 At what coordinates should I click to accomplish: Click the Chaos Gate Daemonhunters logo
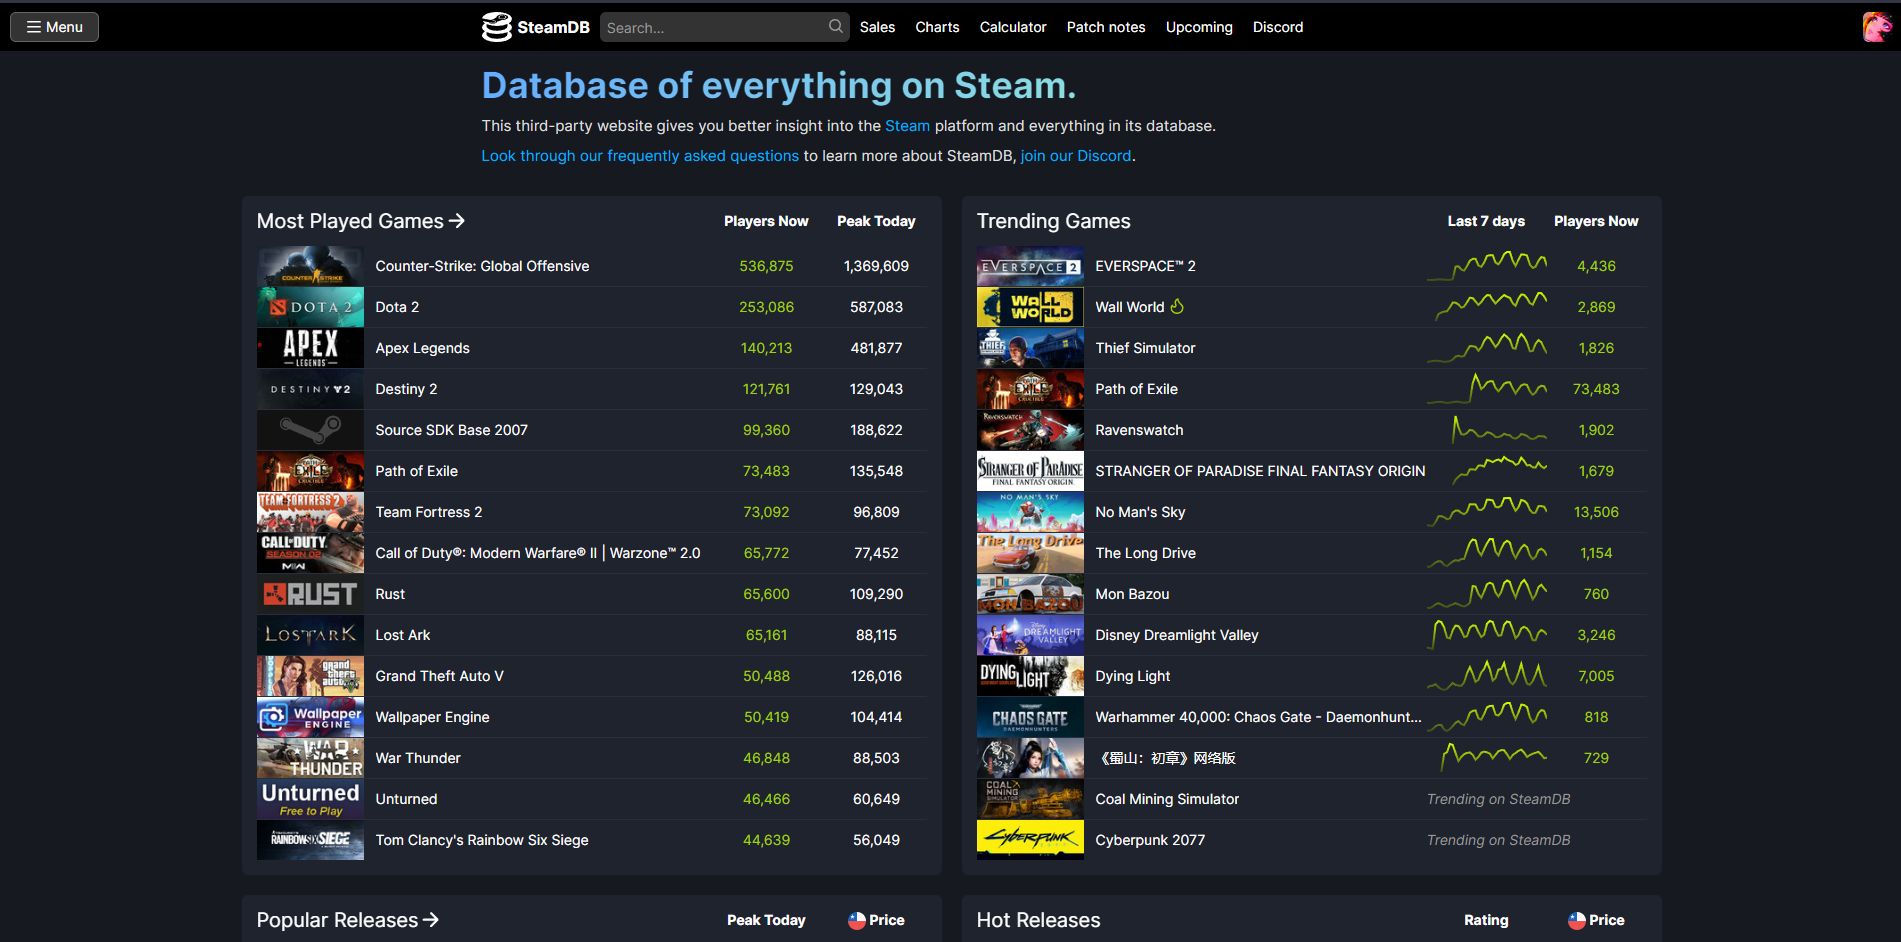click(1030, 717)
